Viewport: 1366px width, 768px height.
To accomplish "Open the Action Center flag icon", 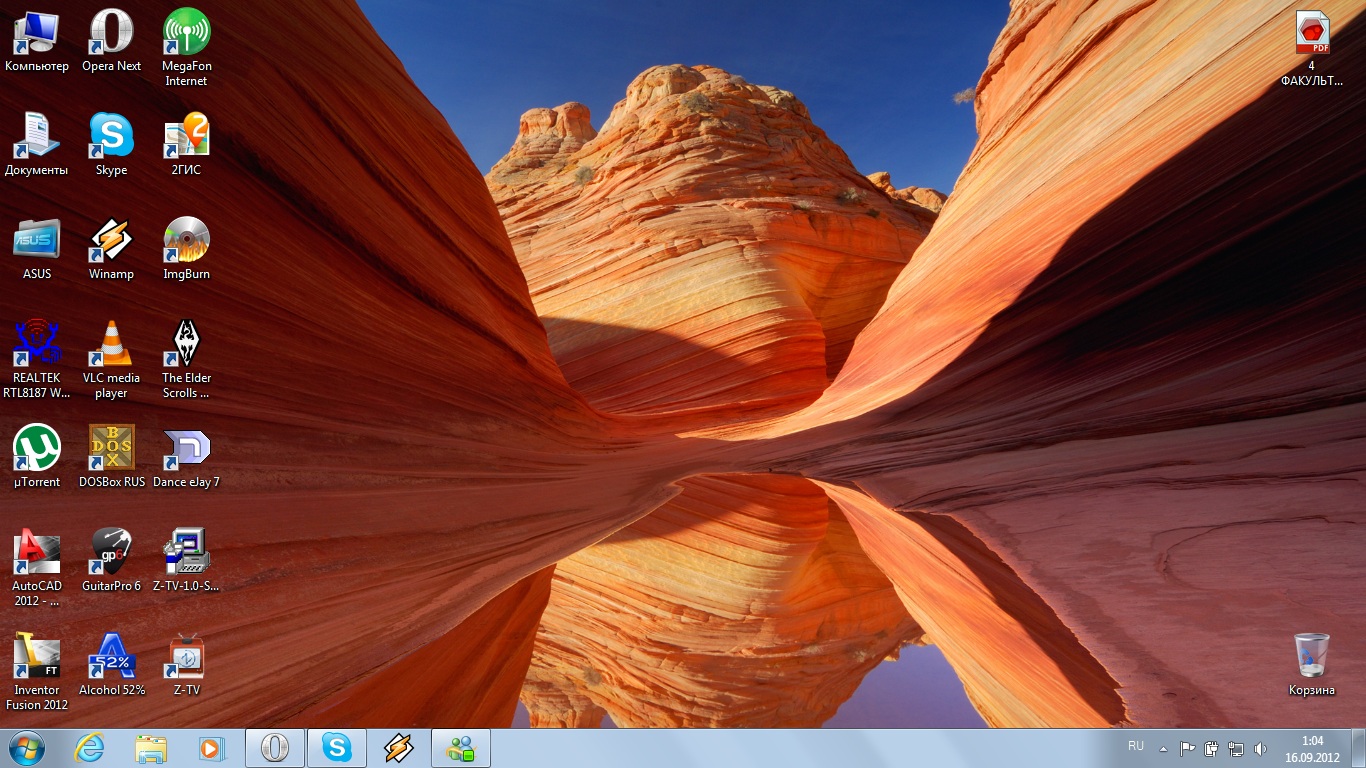I will click(1188, 748).
